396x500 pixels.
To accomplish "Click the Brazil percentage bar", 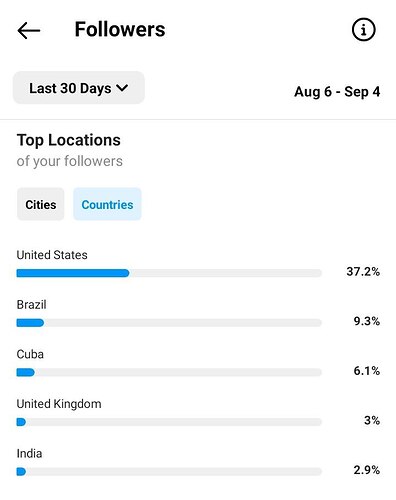I will tap(169, 323).
